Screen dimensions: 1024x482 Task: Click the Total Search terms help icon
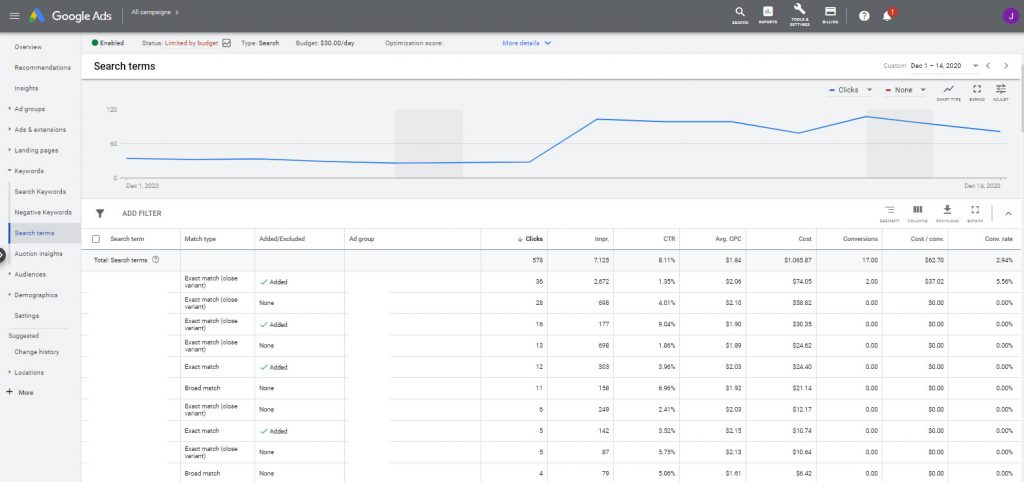point(155,260)
